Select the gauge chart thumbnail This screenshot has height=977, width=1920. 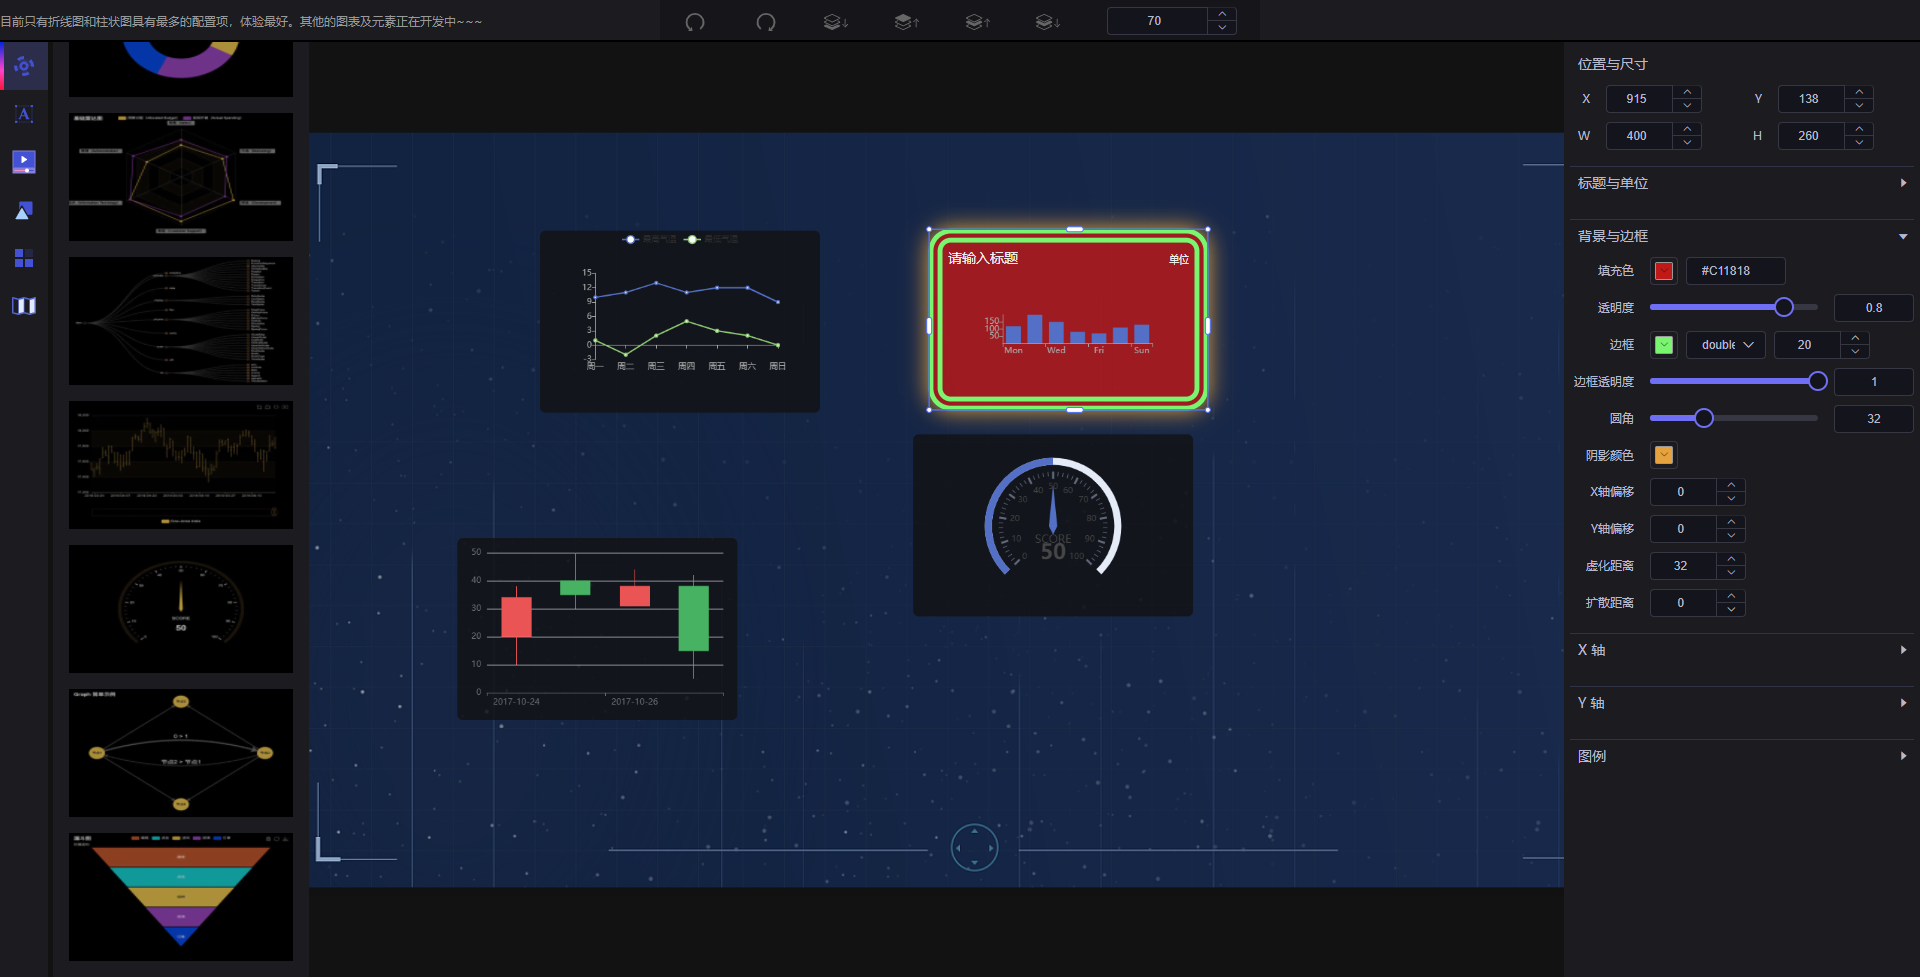point(181,609)
